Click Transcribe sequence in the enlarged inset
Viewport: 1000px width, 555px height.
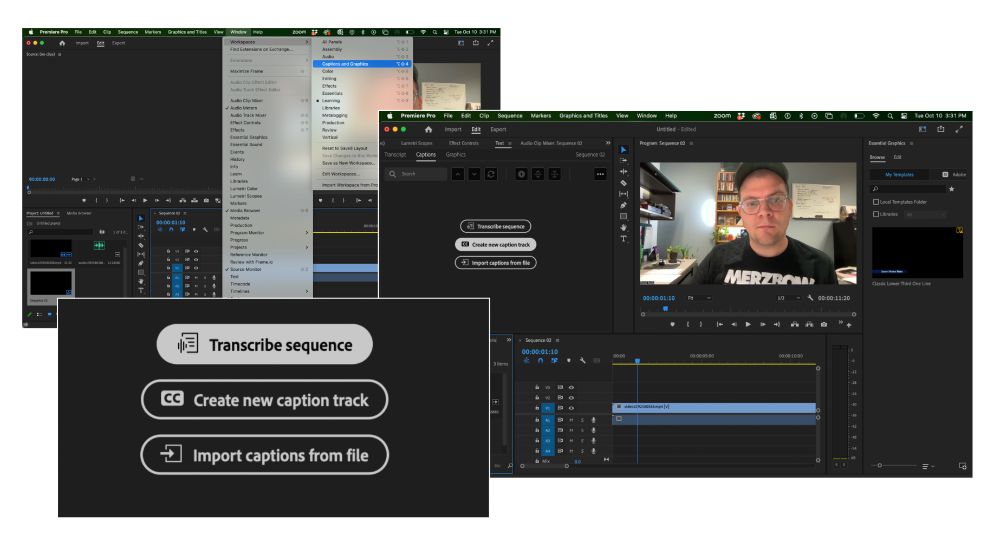click(265, 344)
